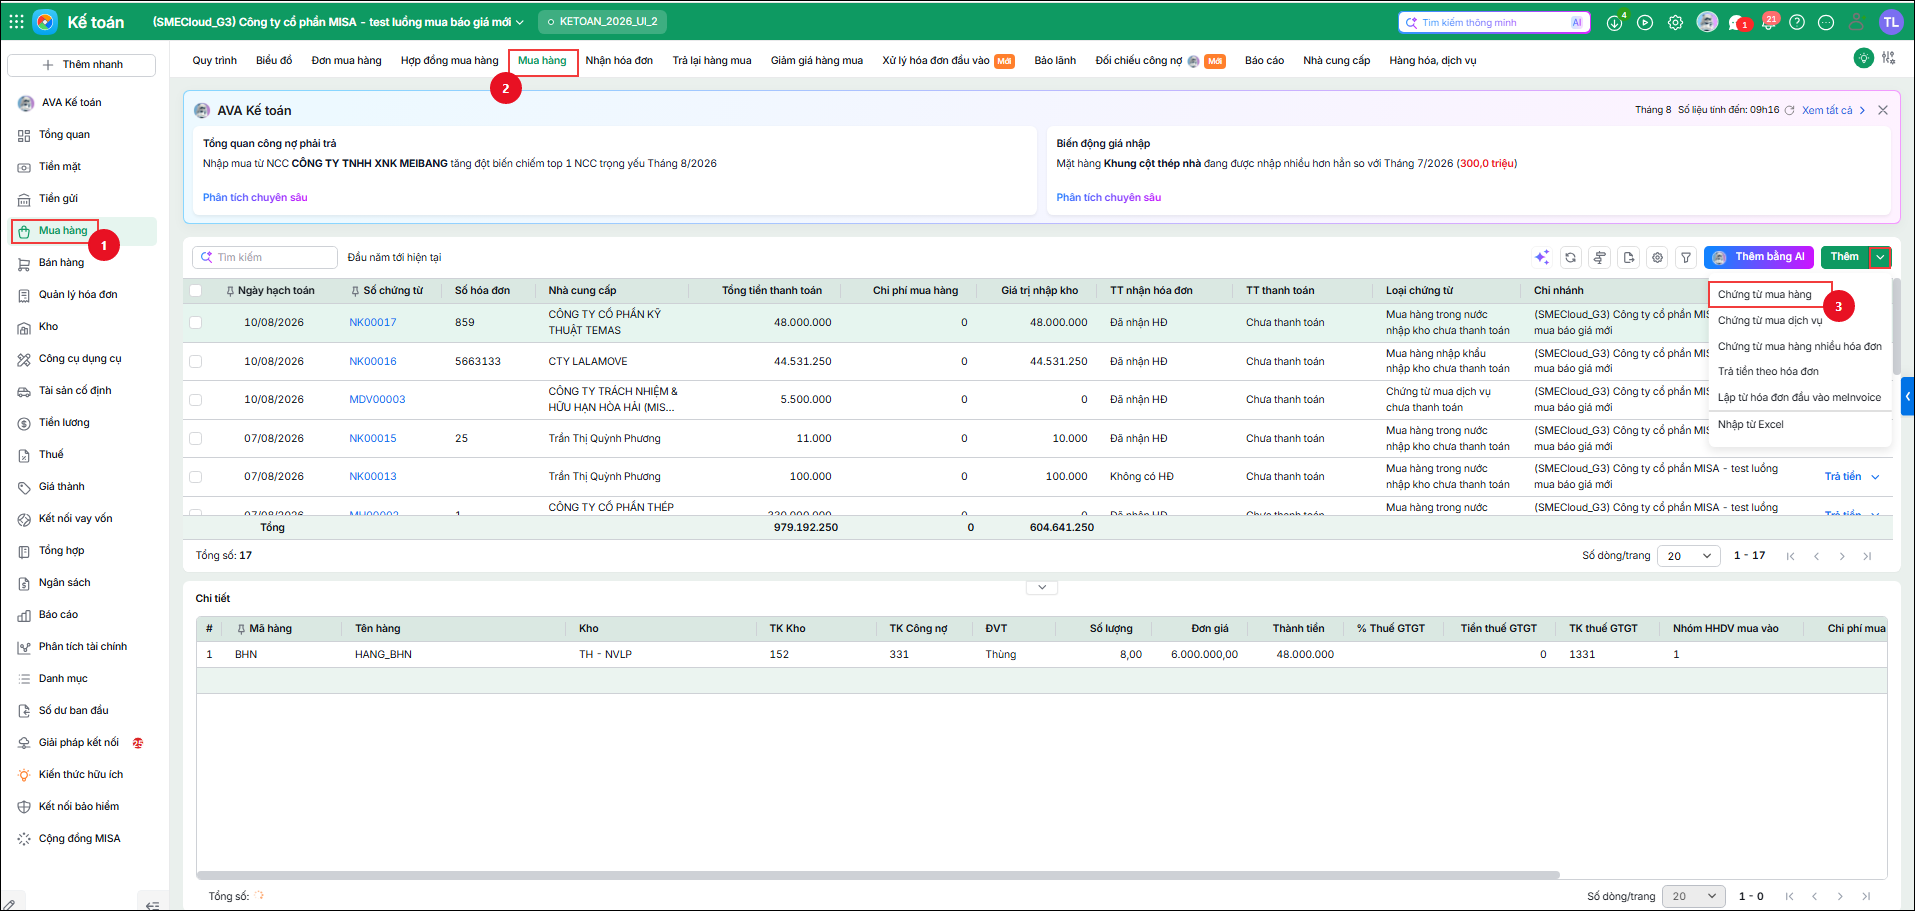
Task: Open the rows-per-page dropdown showing 20
Action: [x=1688, y=556]
